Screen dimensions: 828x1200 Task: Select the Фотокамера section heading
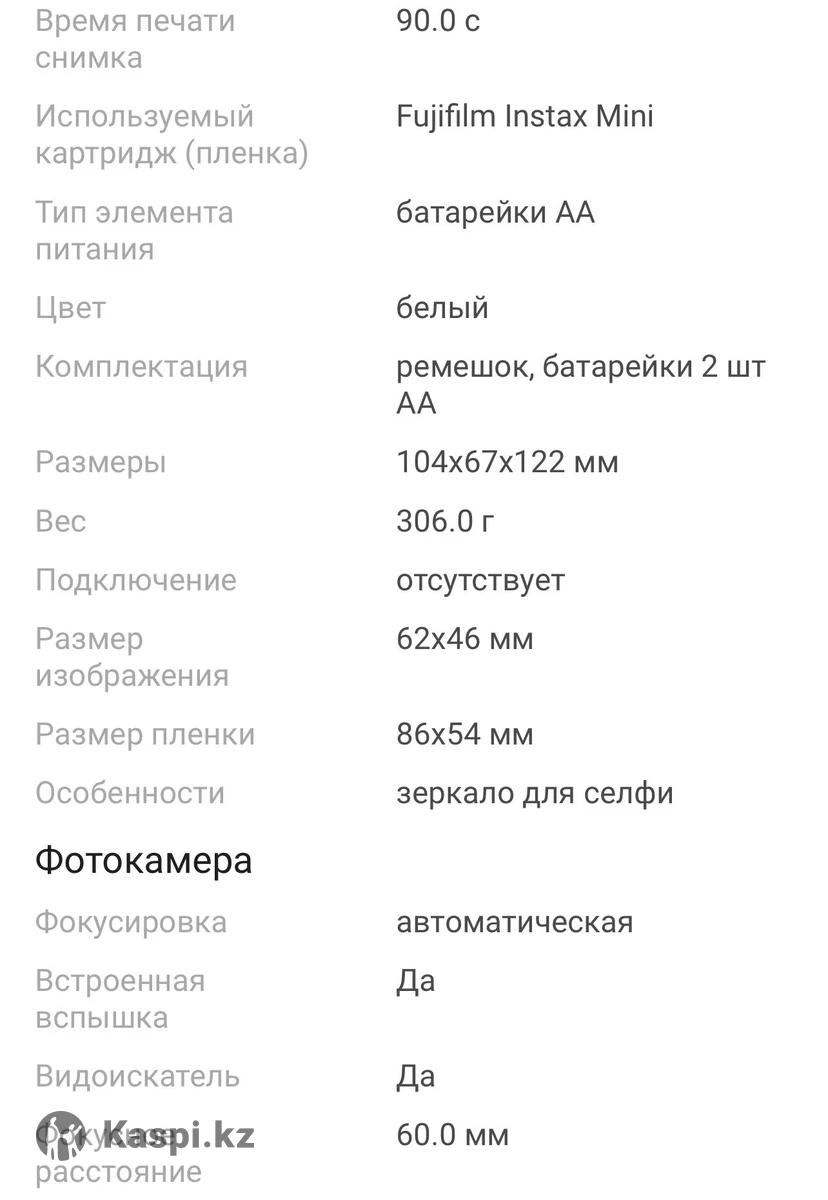point(144,861)
